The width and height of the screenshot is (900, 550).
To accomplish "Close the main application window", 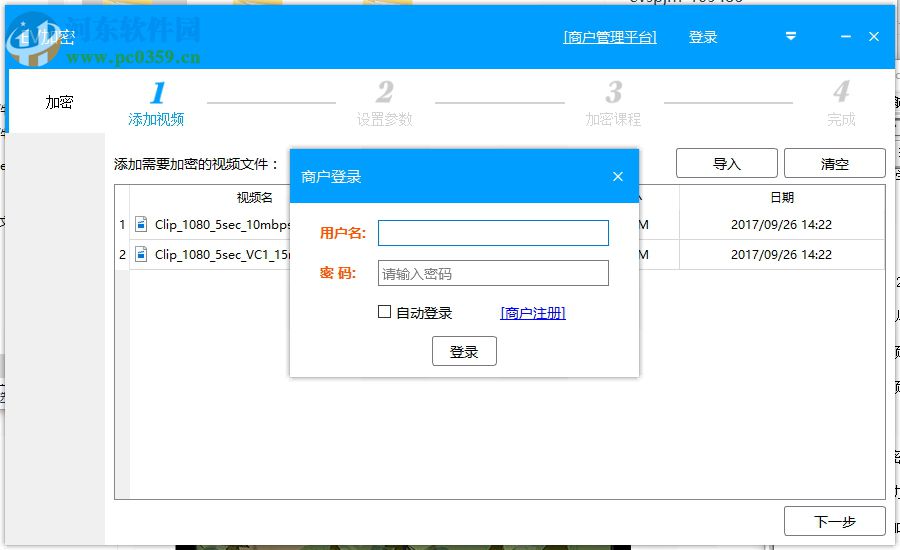I will (x=874, y=36).
